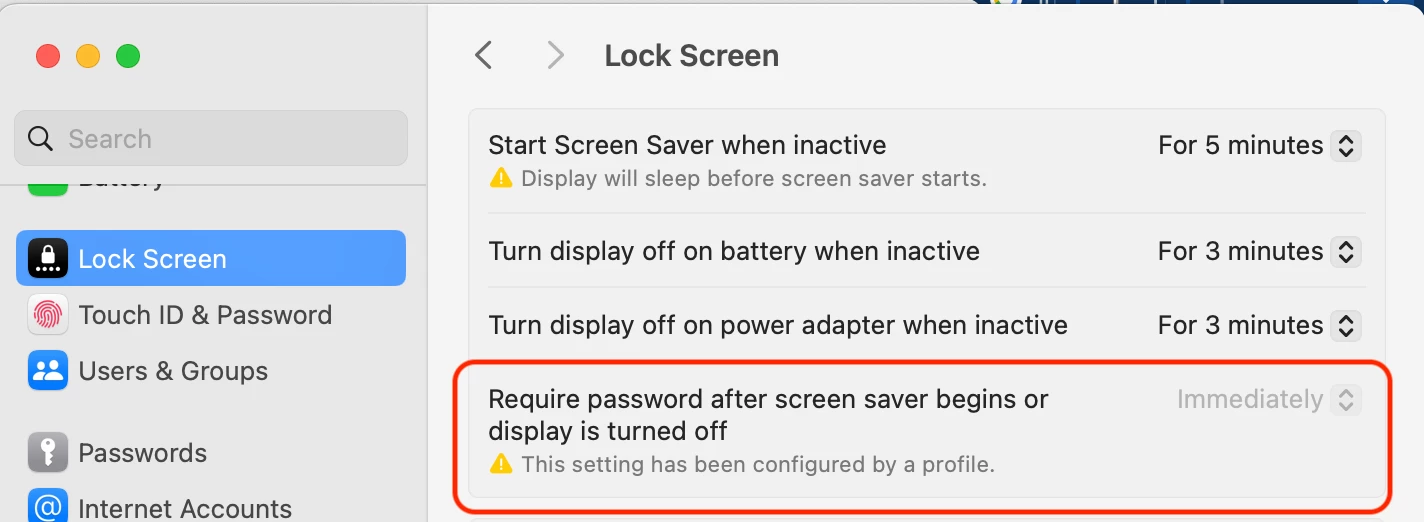The height and width of the screenshot is (522, 1424).
Task: Click the yellow minimize window button
Action: click(x=88, y=56)
